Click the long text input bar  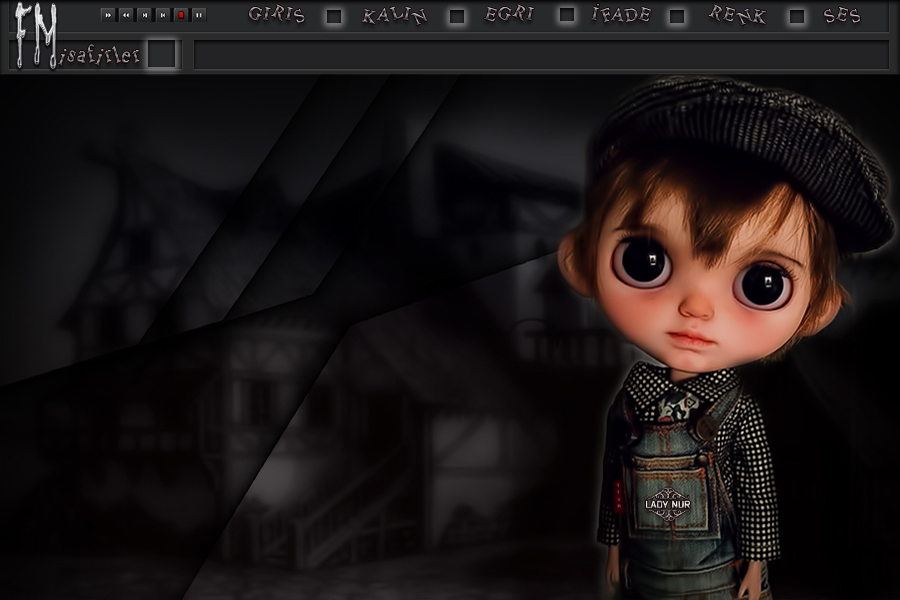click(x=541, y=55)
